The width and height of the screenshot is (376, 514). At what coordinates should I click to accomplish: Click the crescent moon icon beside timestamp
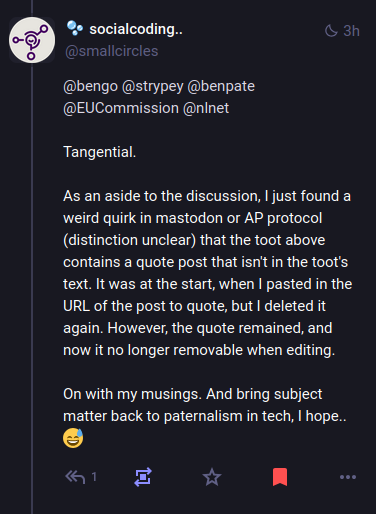point(331,31)
